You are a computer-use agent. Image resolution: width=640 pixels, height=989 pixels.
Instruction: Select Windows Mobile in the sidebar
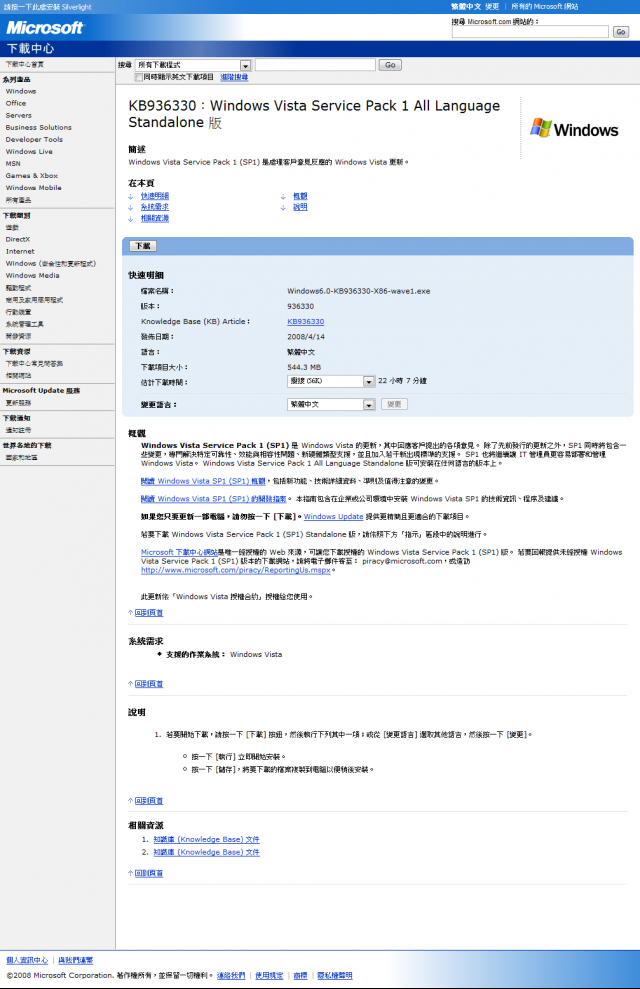pyautogui.click(x=33, y=187)
